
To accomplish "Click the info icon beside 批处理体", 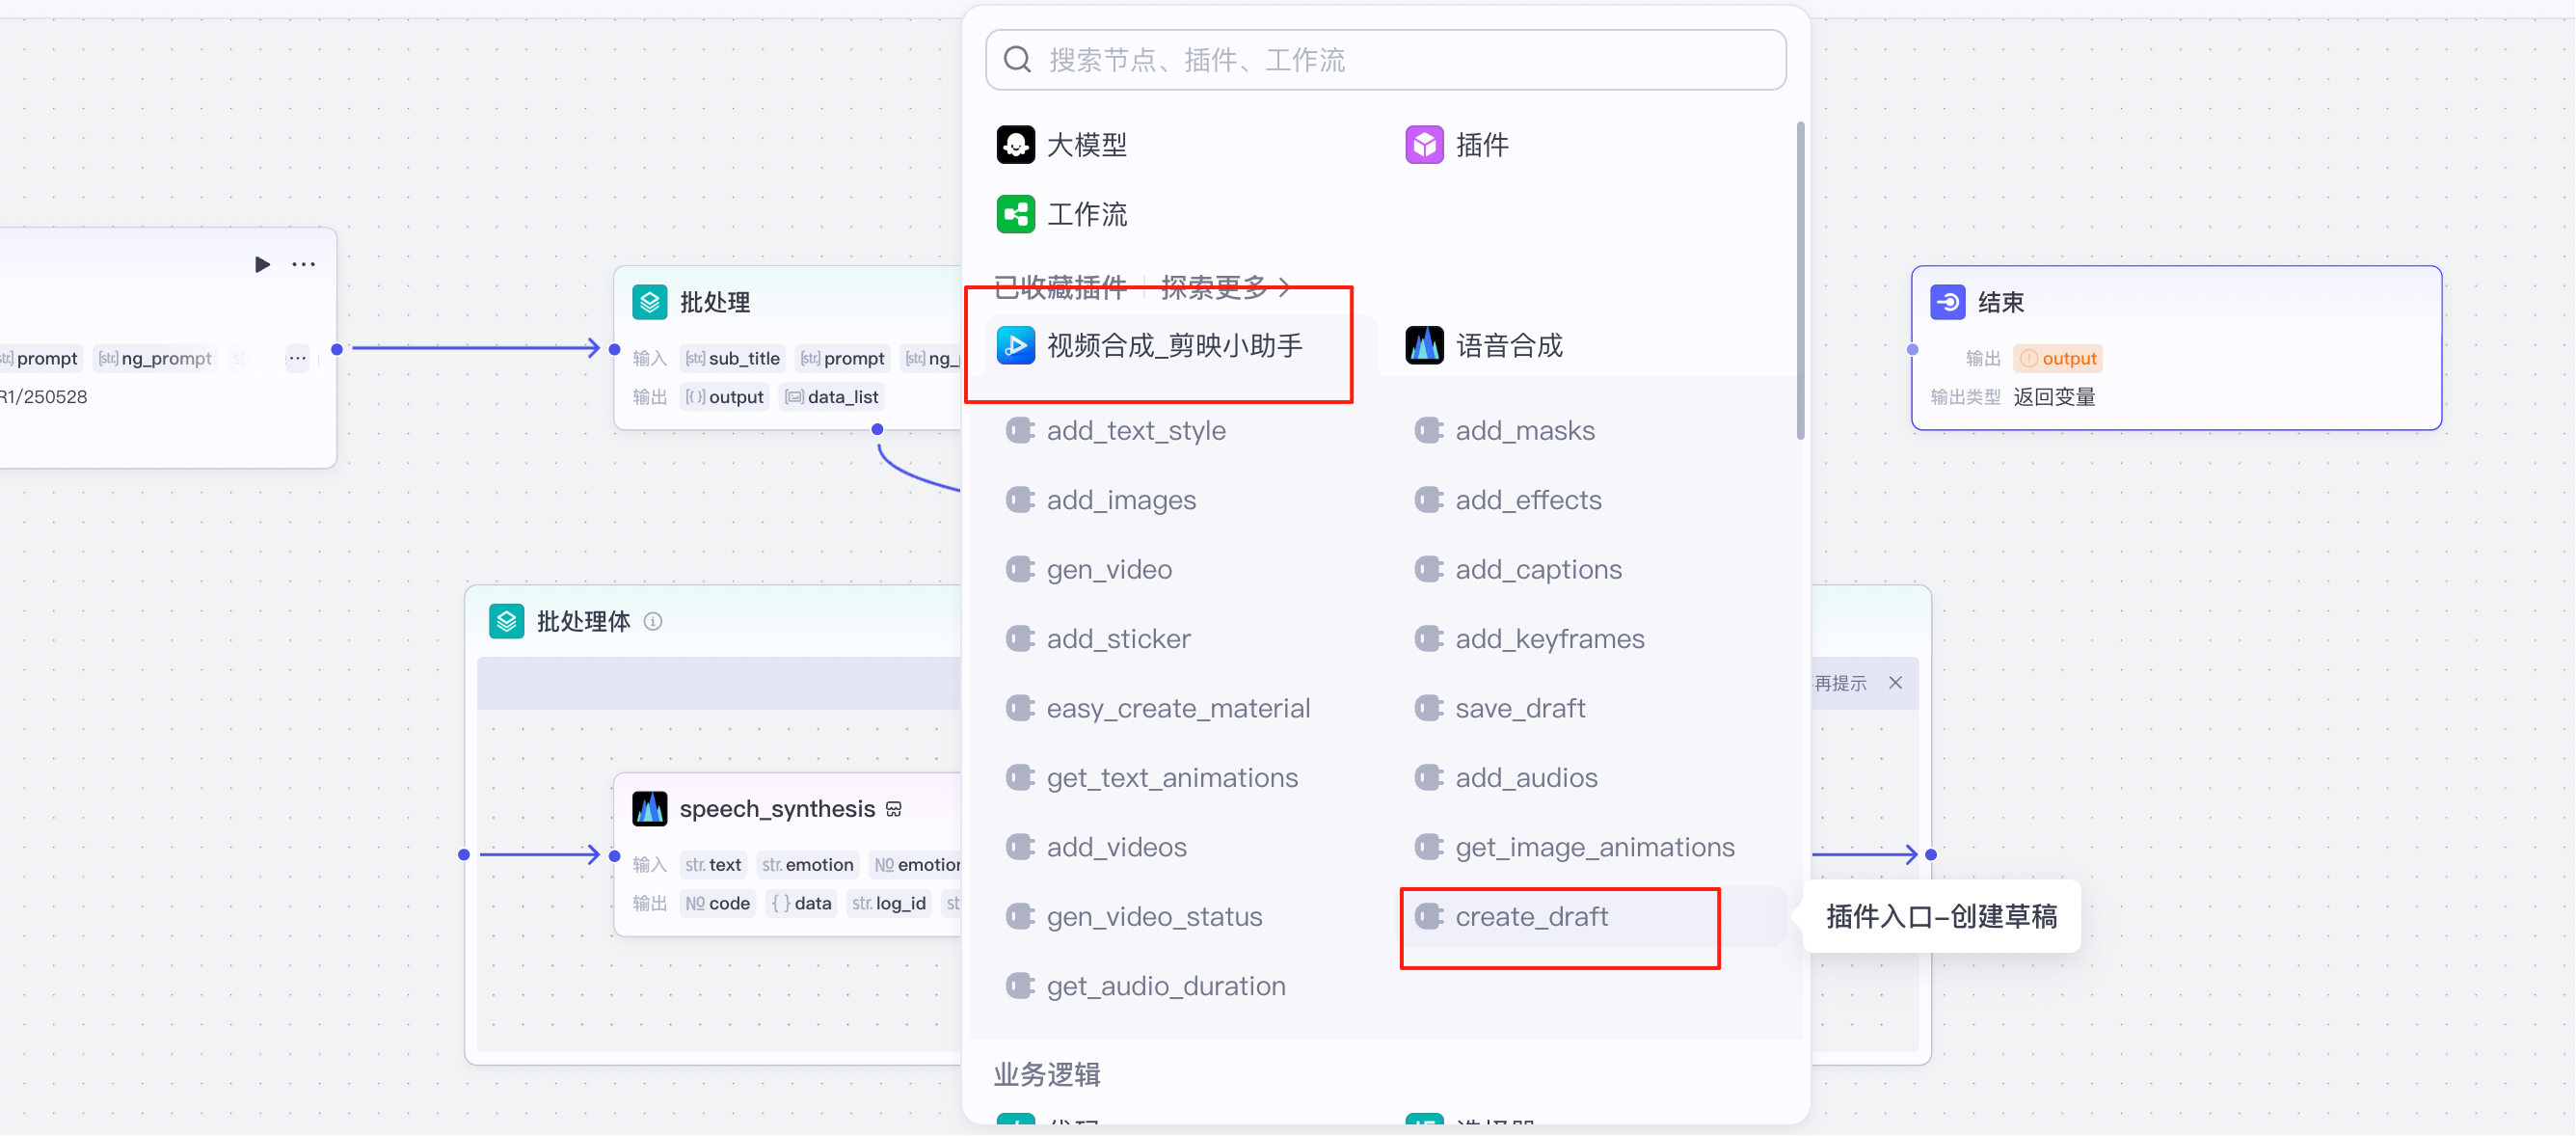I will coord(653,622).
